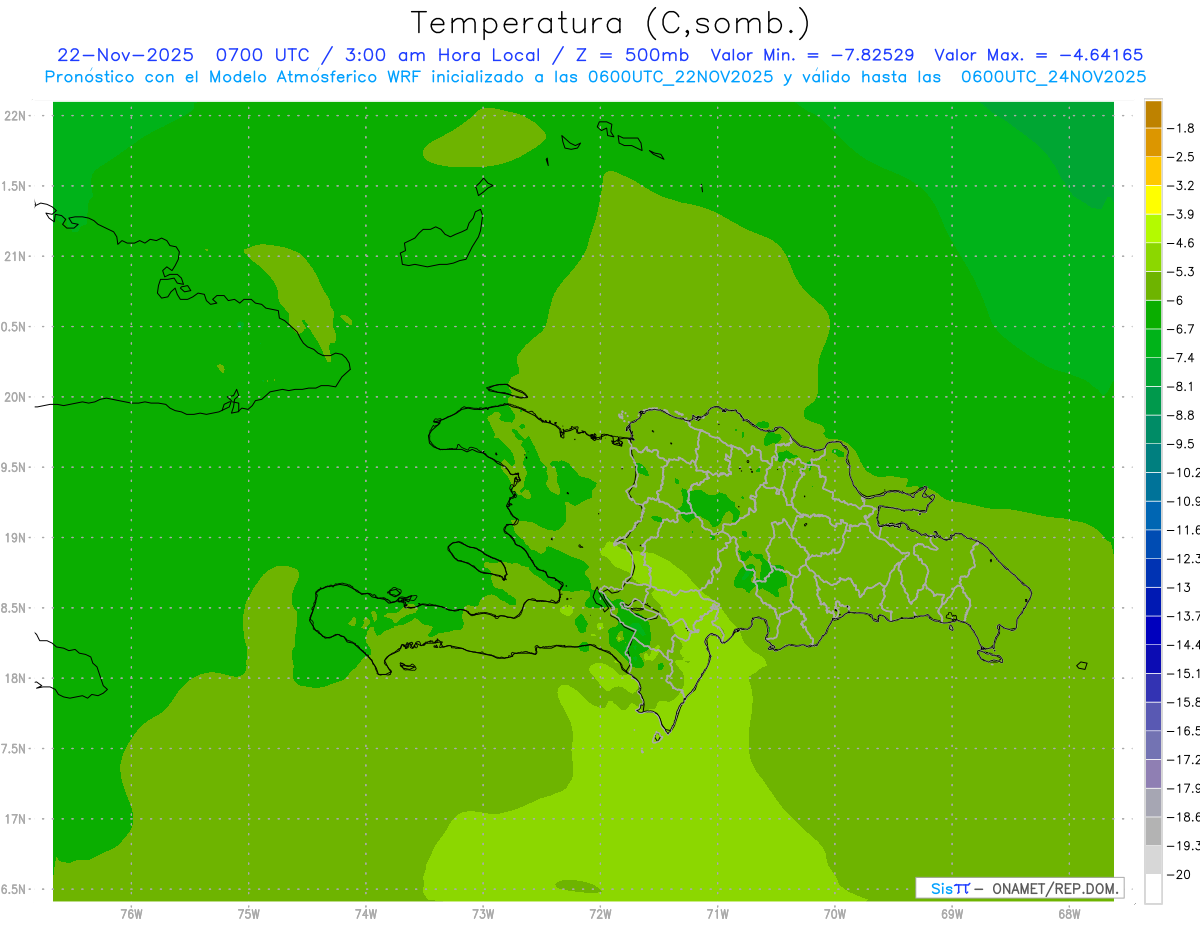Image resolution: width=1200 pixels, height=927 pixels.
Task: Click the white swatch below -20
Action: (x=1154, y=888)
